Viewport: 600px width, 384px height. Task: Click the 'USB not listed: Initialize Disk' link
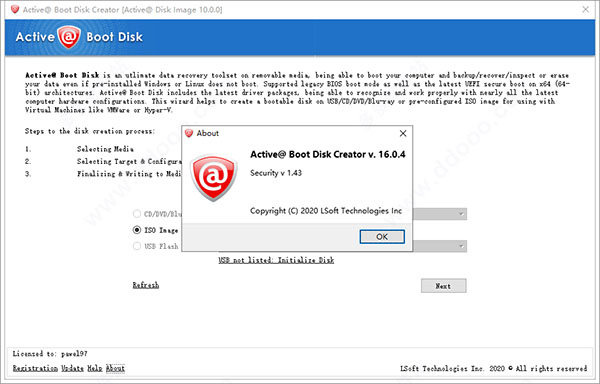pos(276,260)
